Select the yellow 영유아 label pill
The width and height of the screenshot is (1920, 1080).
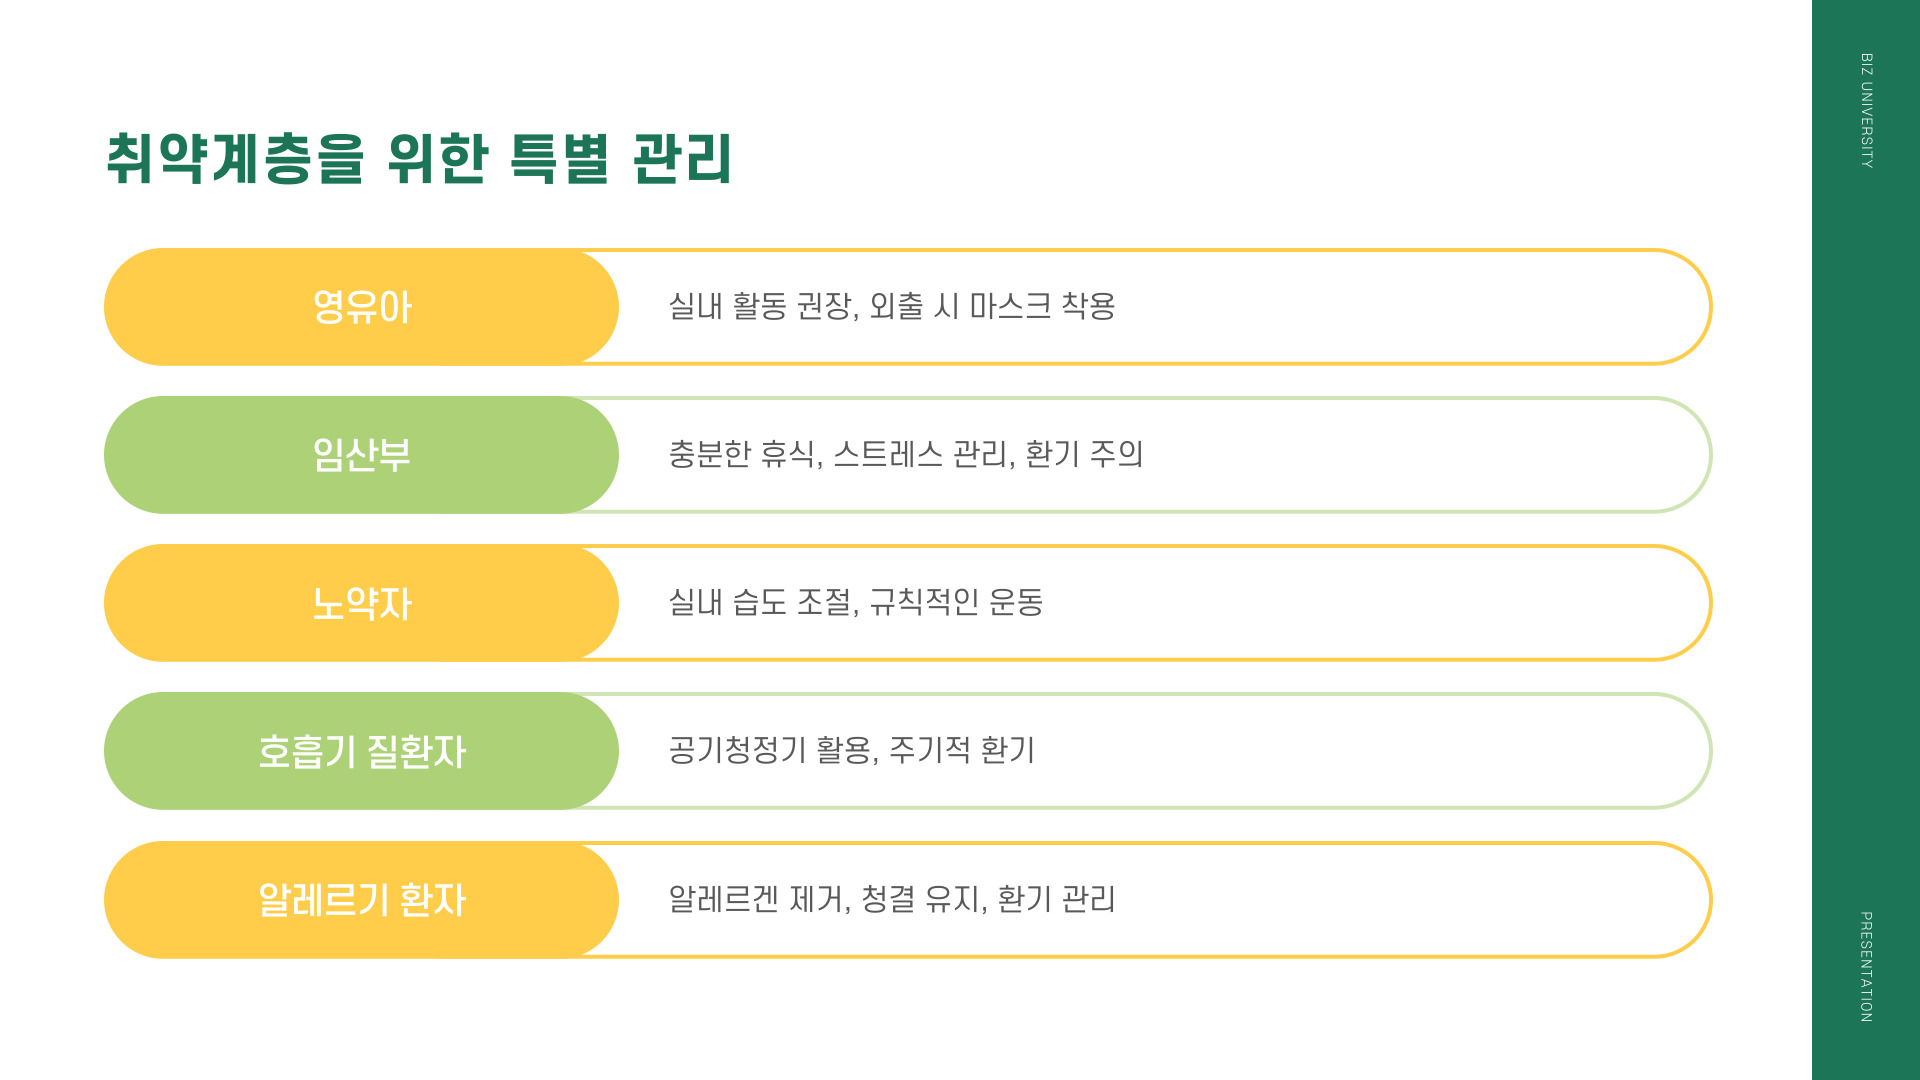pyautogui.click(x=361, y=307)
